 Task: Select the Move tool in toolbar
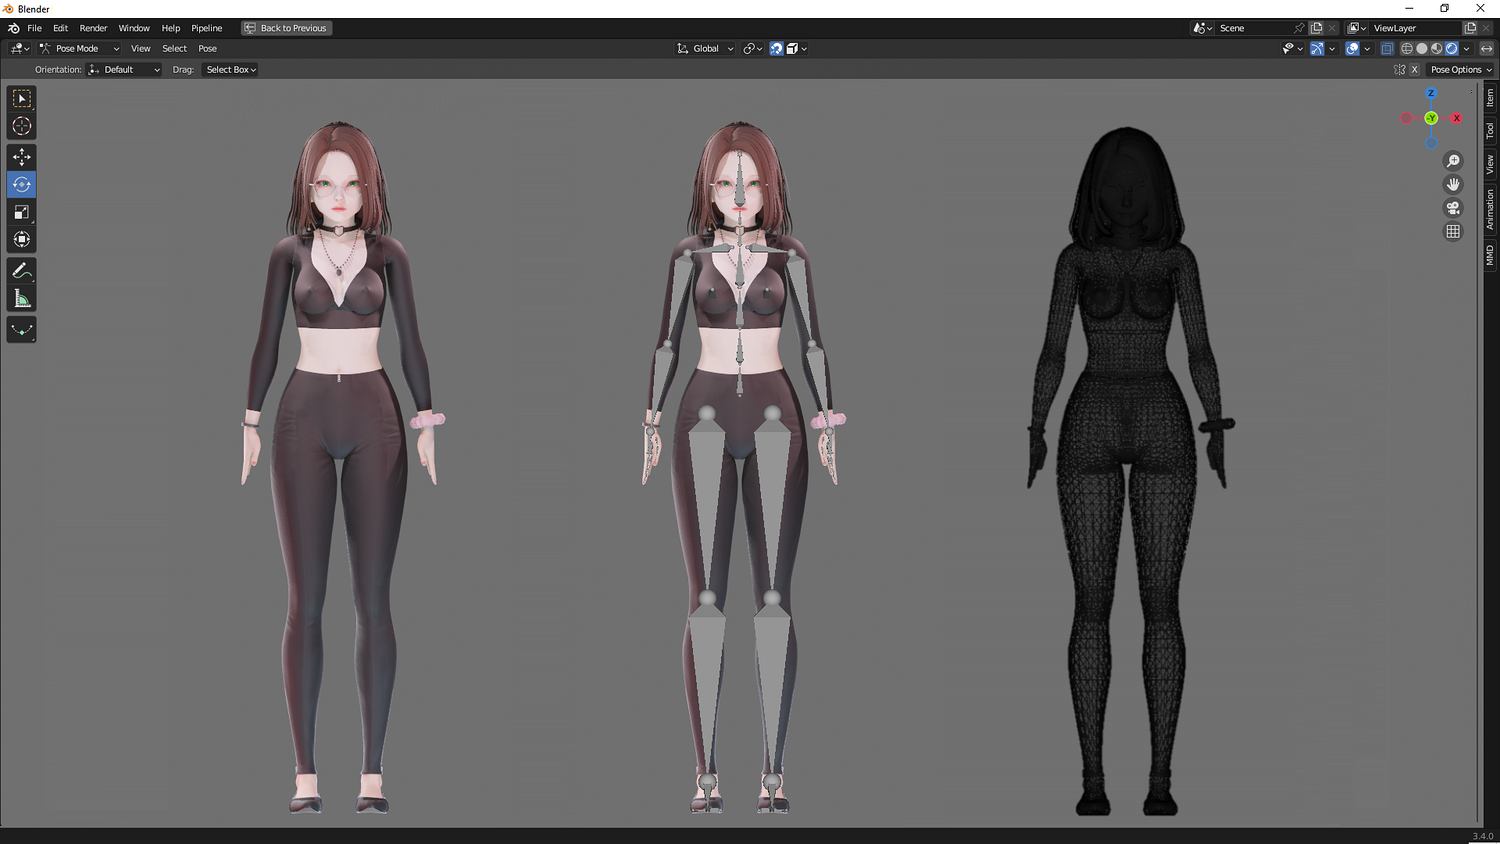click(x=21, y=157)
